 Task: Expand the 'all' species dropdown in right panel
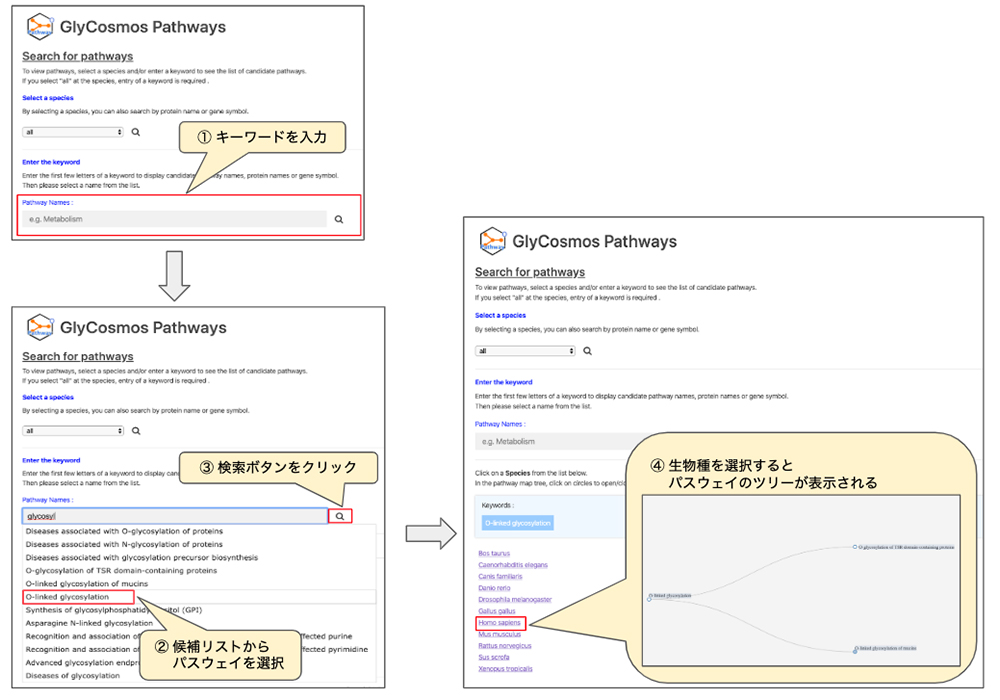526,351
